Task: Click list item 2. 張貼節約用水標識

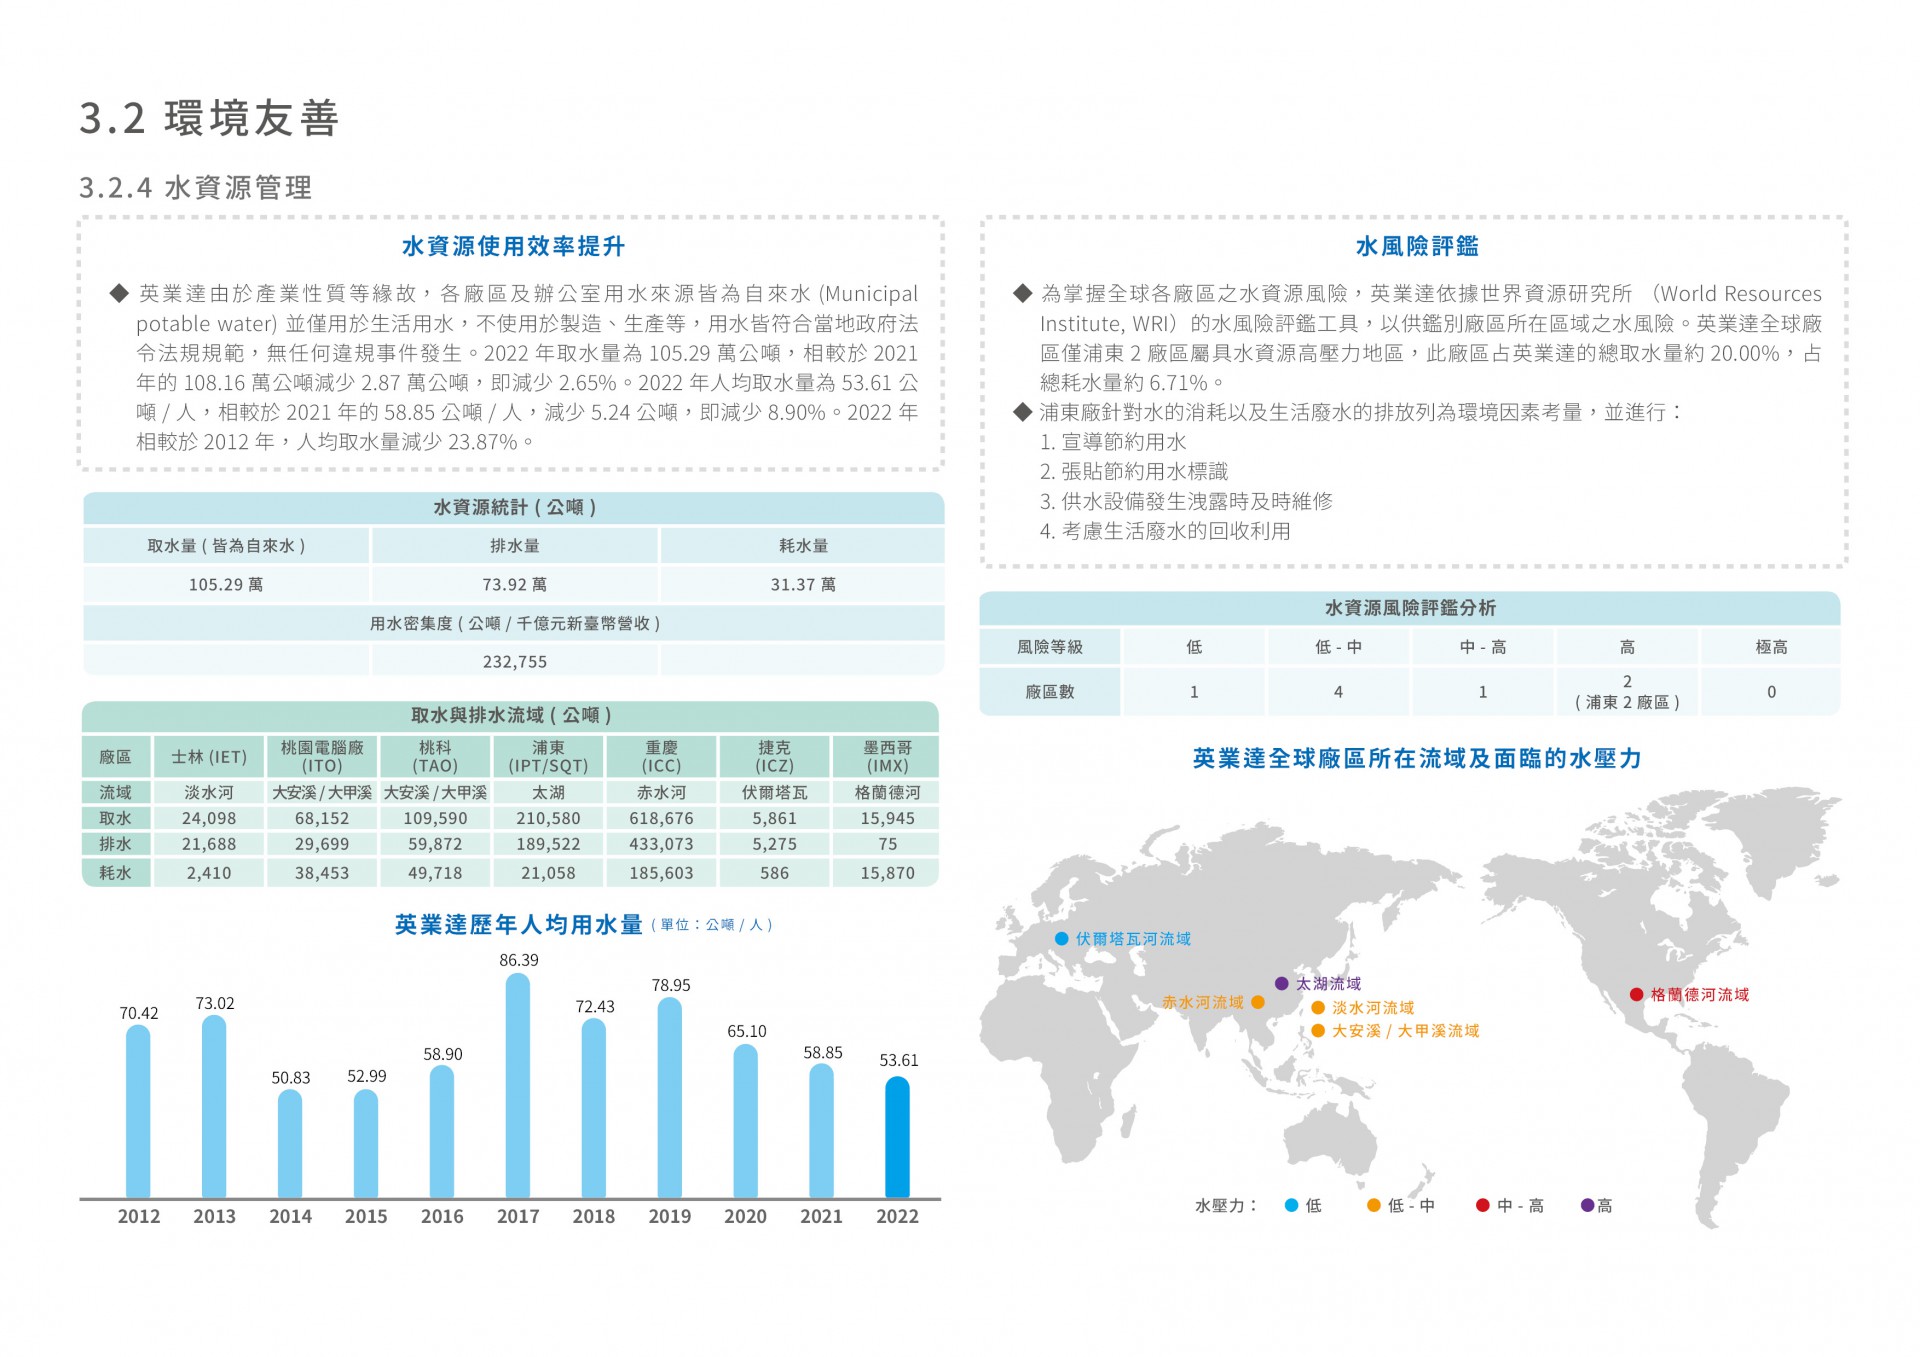Action: pos(1134,472)
